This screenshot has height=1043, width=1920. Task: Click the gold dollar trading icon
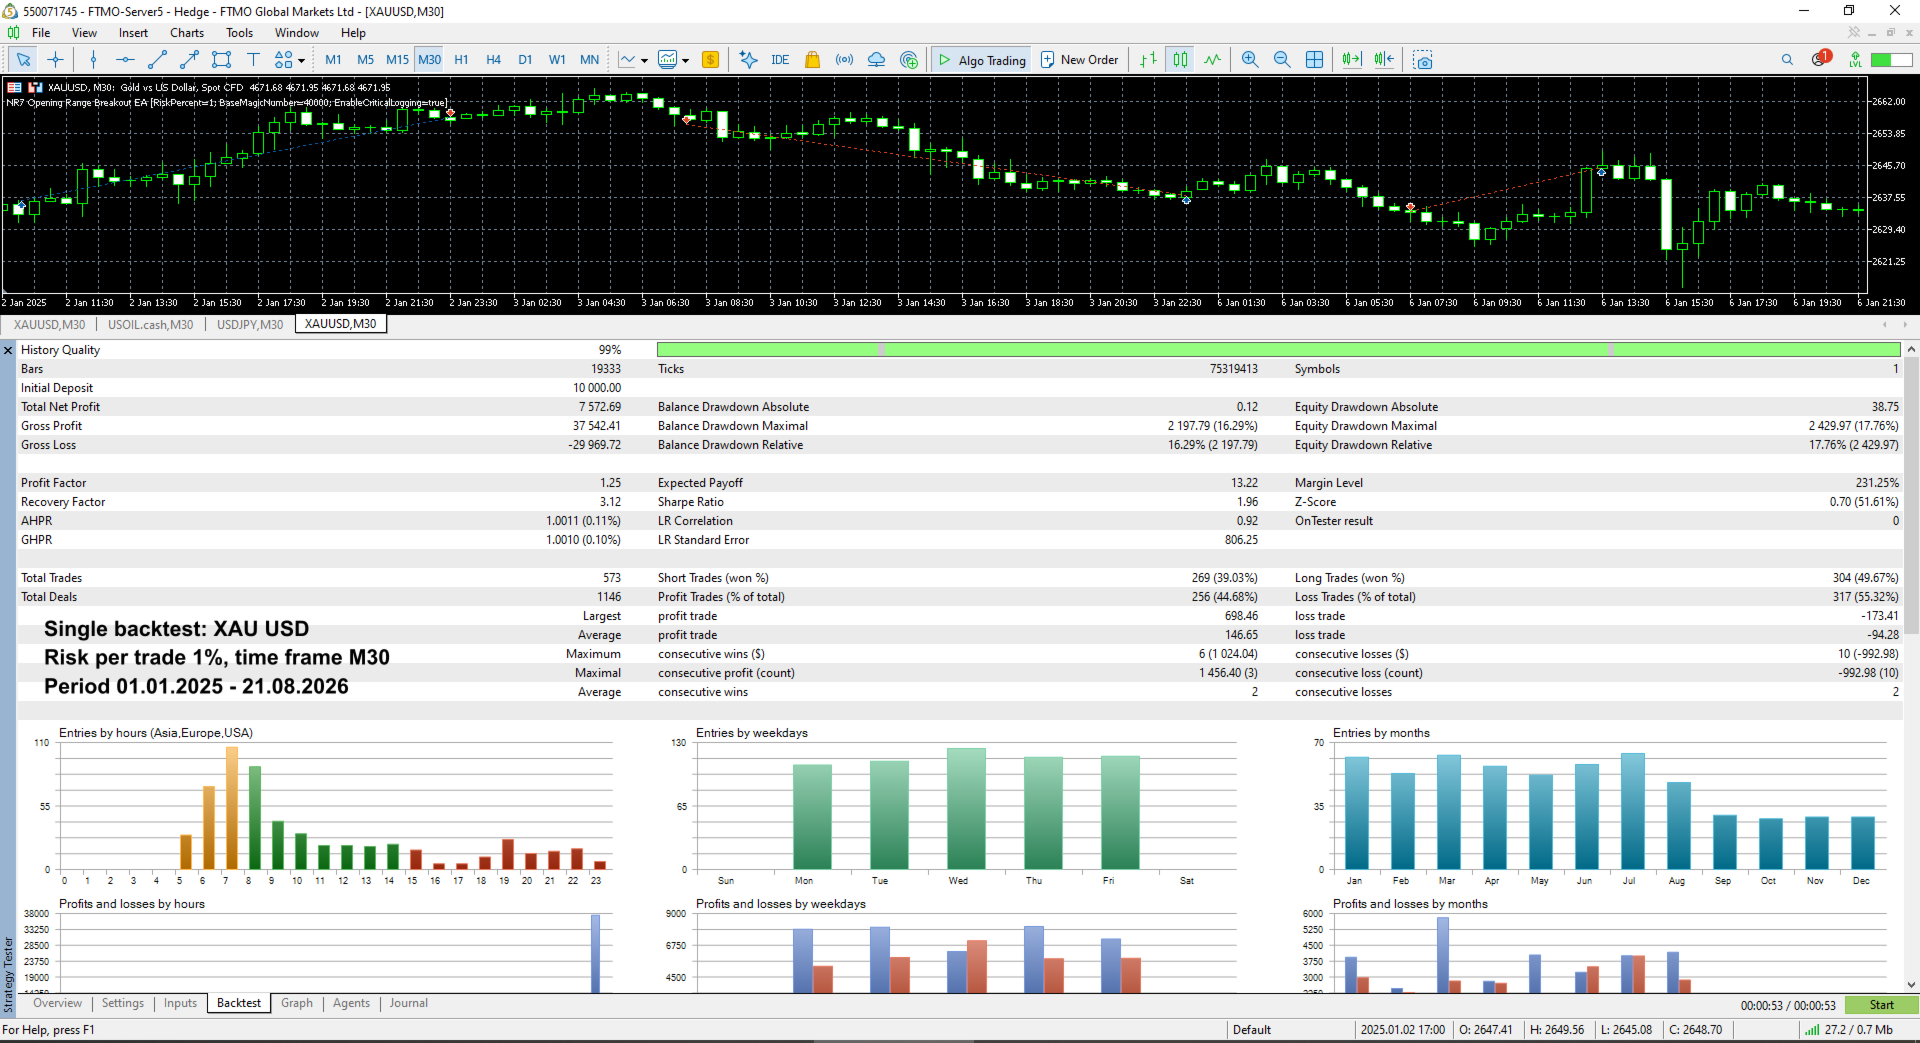coord(710,60)
